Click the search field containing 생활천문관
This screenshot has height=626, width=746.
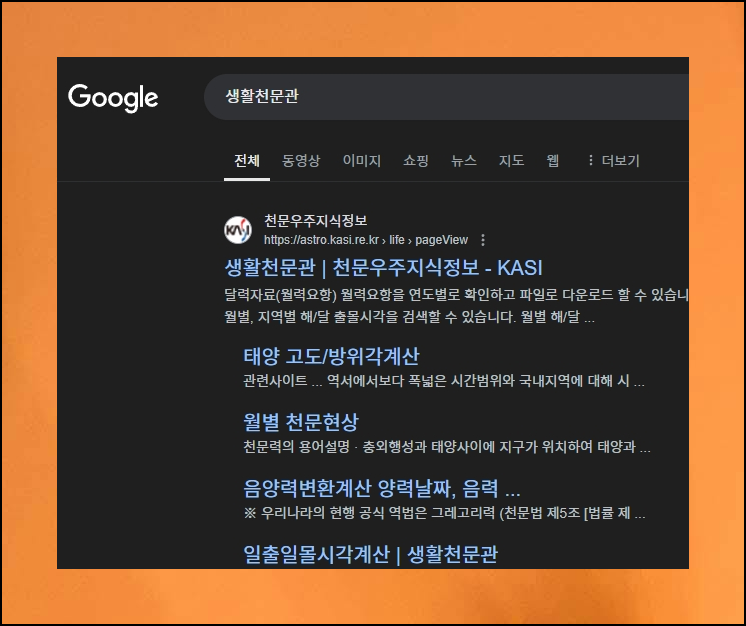click(x=446, y=97)
